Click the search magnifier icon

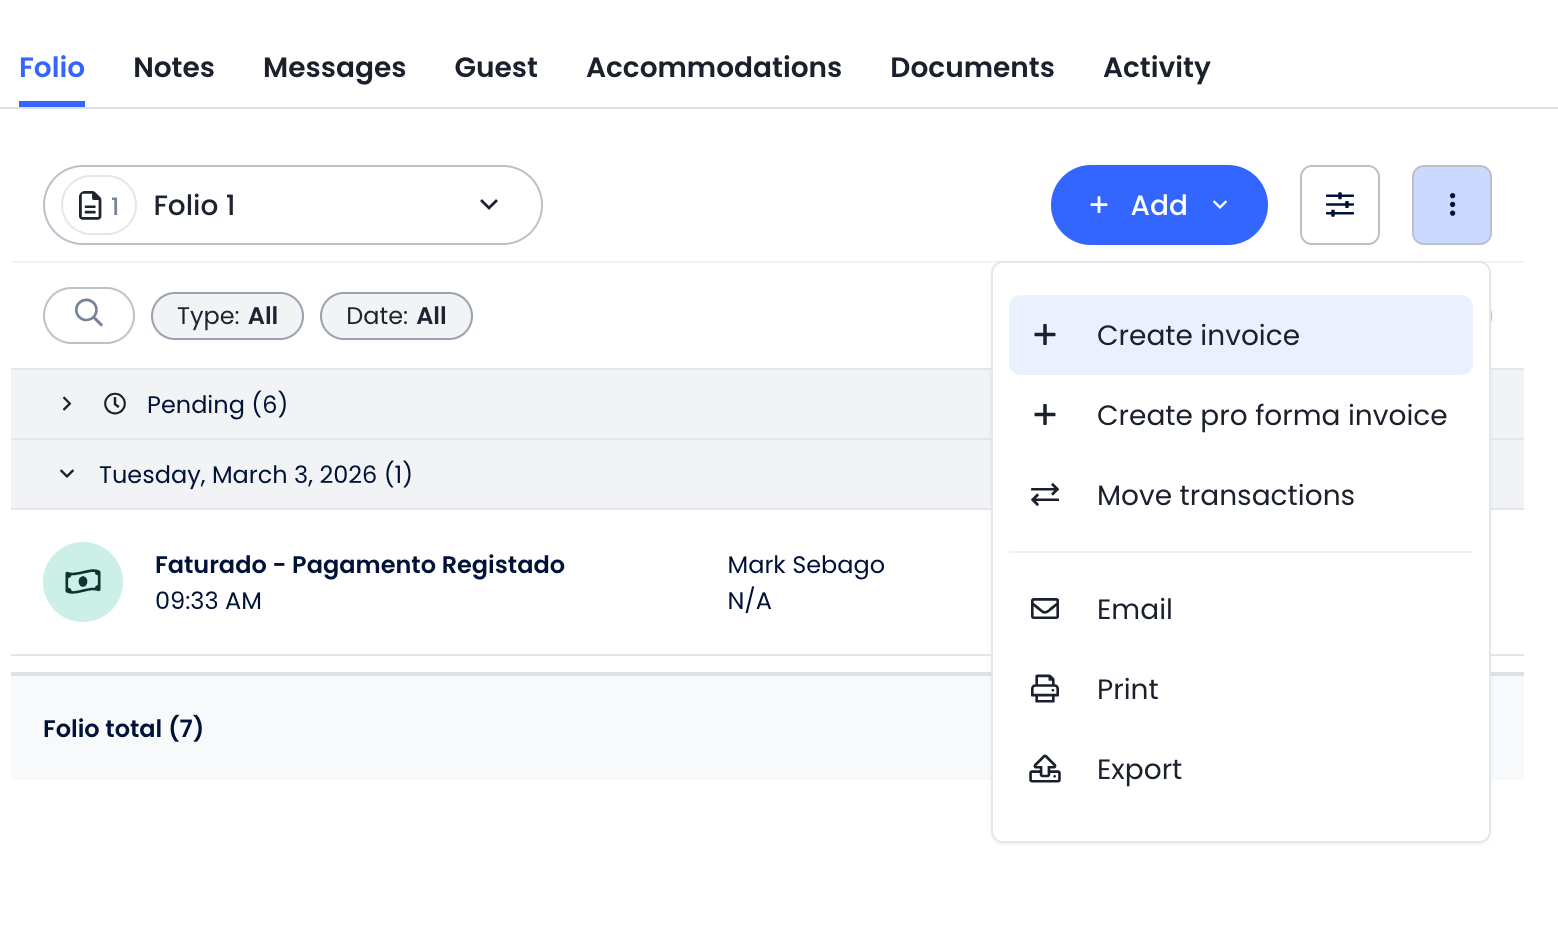pyautogui.click(x=89, y=315)
